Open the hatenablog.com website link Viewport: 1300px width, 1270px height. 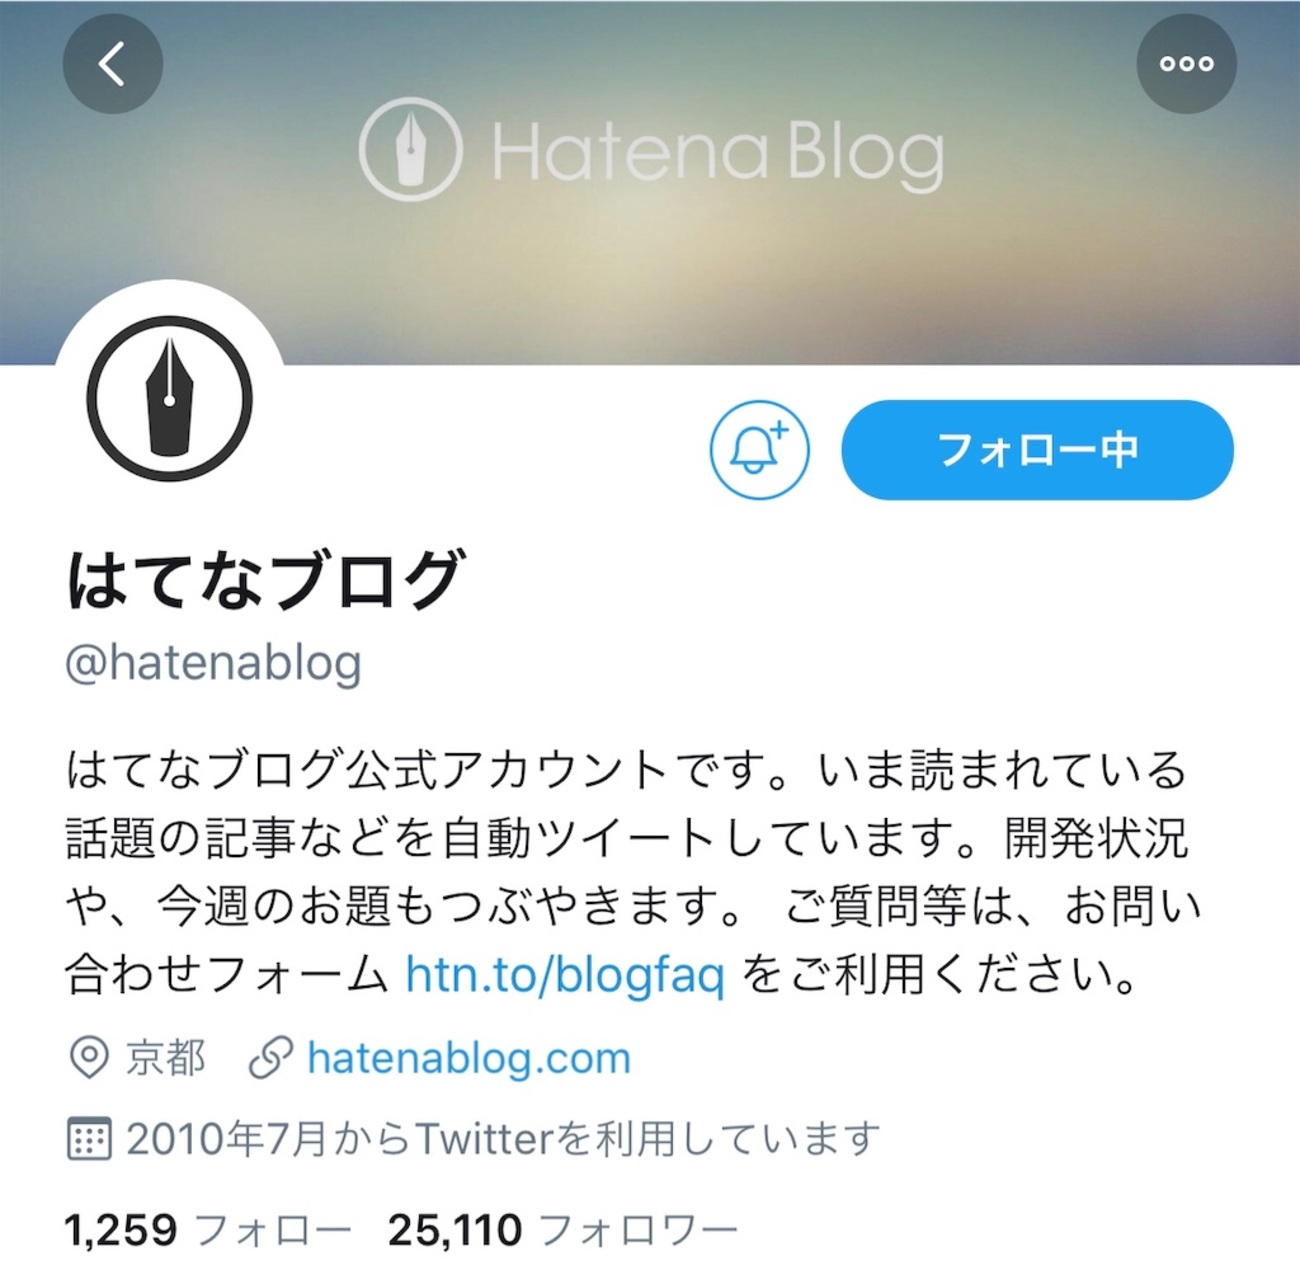pos(468,1057)
